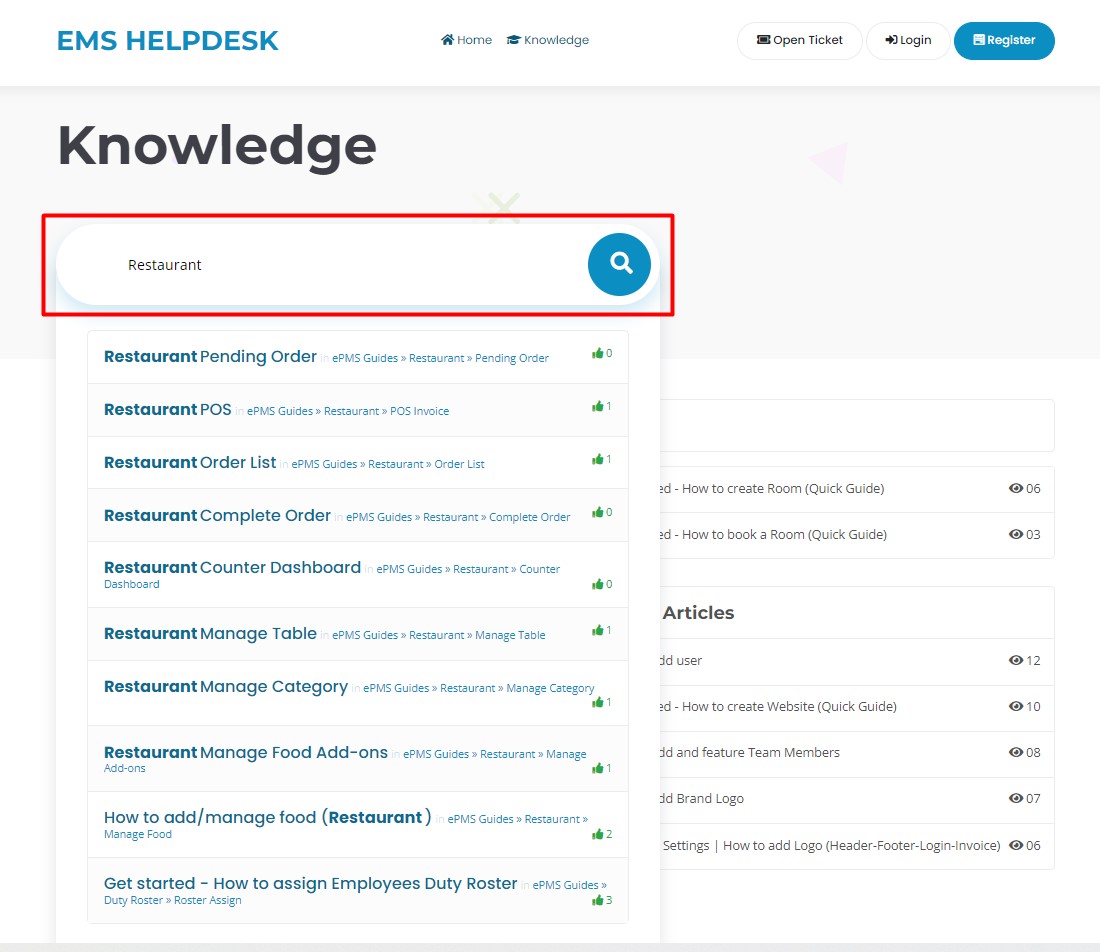This screenshot has height=952, width=1100.
Task: Click thumbs-up icon on Restaurant POS result
Action: [597, 406]
